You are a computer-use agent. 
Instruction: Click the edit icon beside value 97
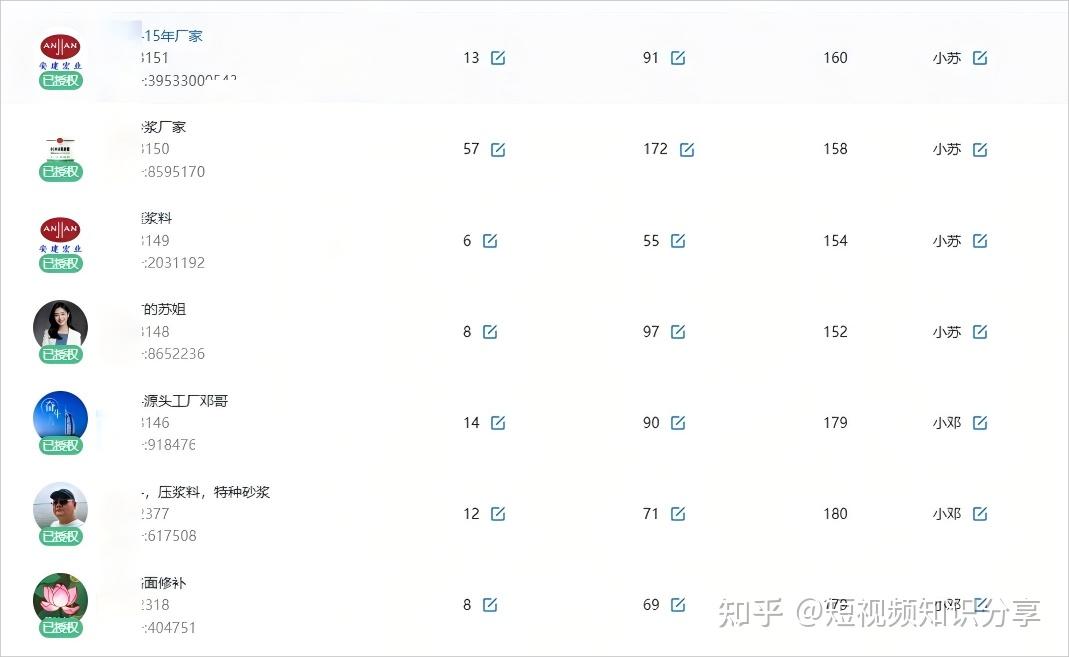[x=678, y=332]
